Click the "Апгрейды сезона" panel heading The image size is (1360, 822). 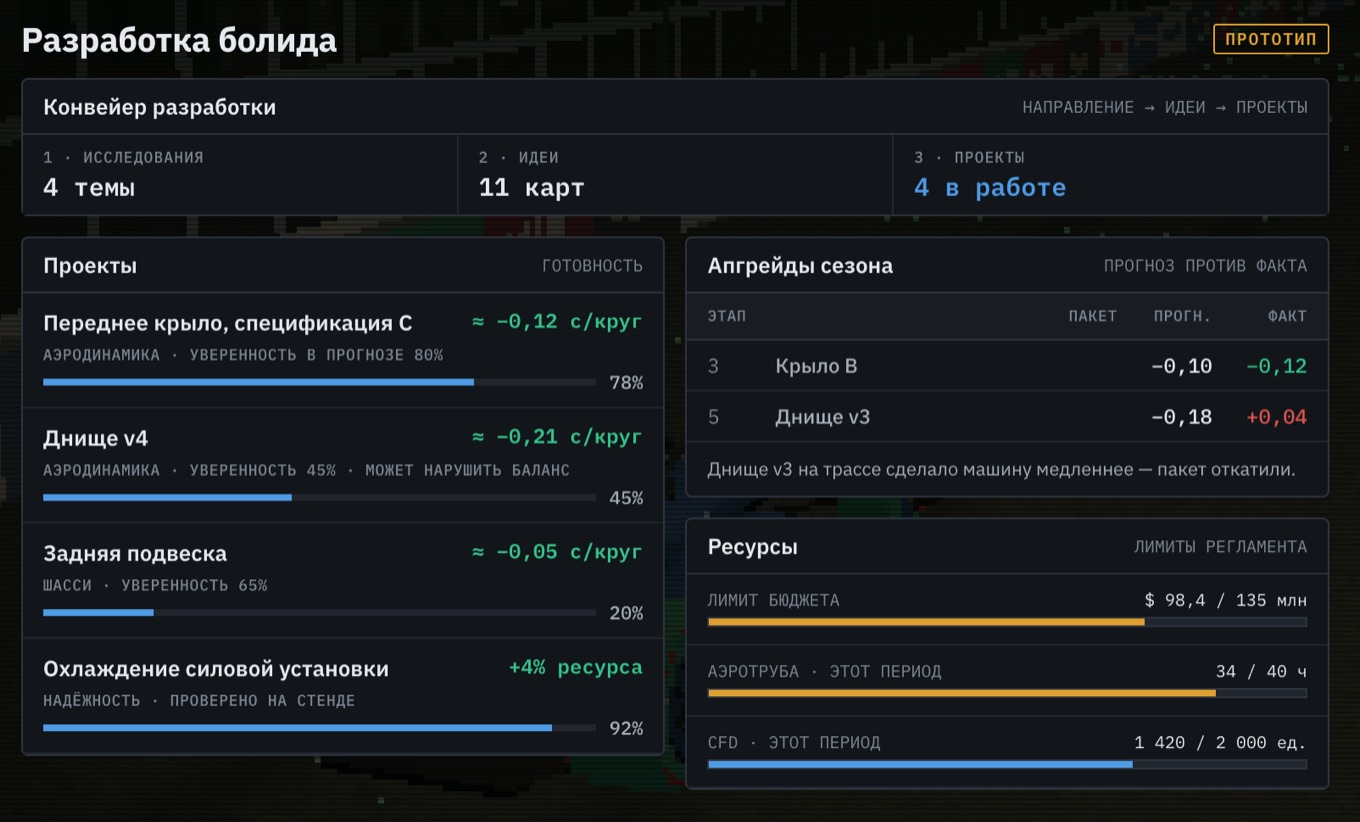coord(800,266)
